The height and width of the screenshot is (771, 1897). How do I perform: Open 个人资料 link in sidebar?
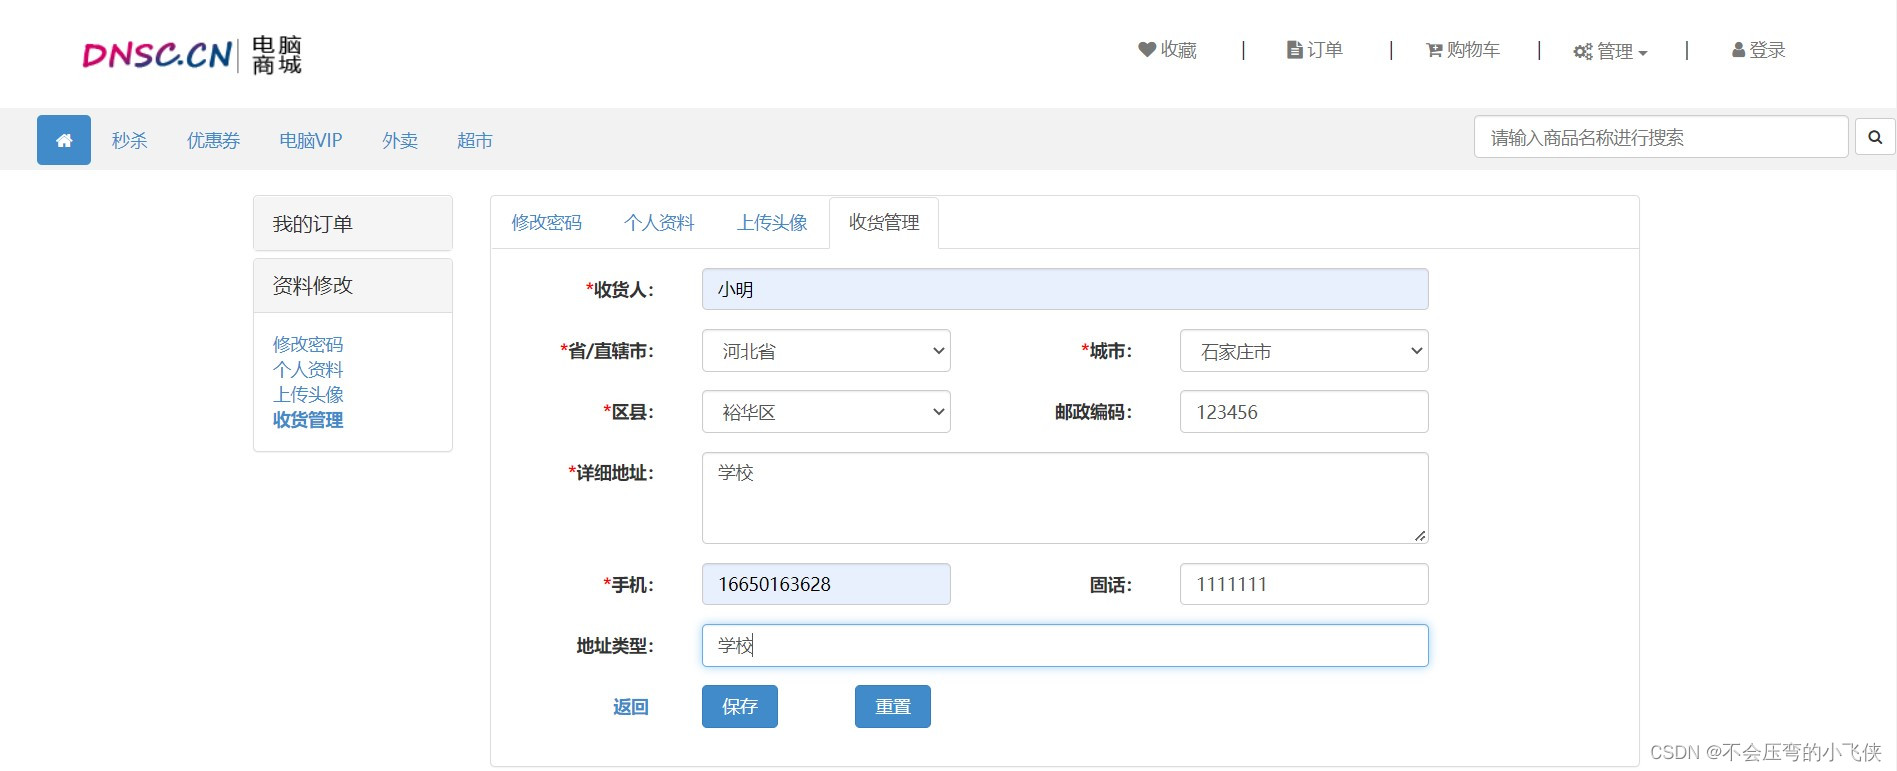point(308,369)
